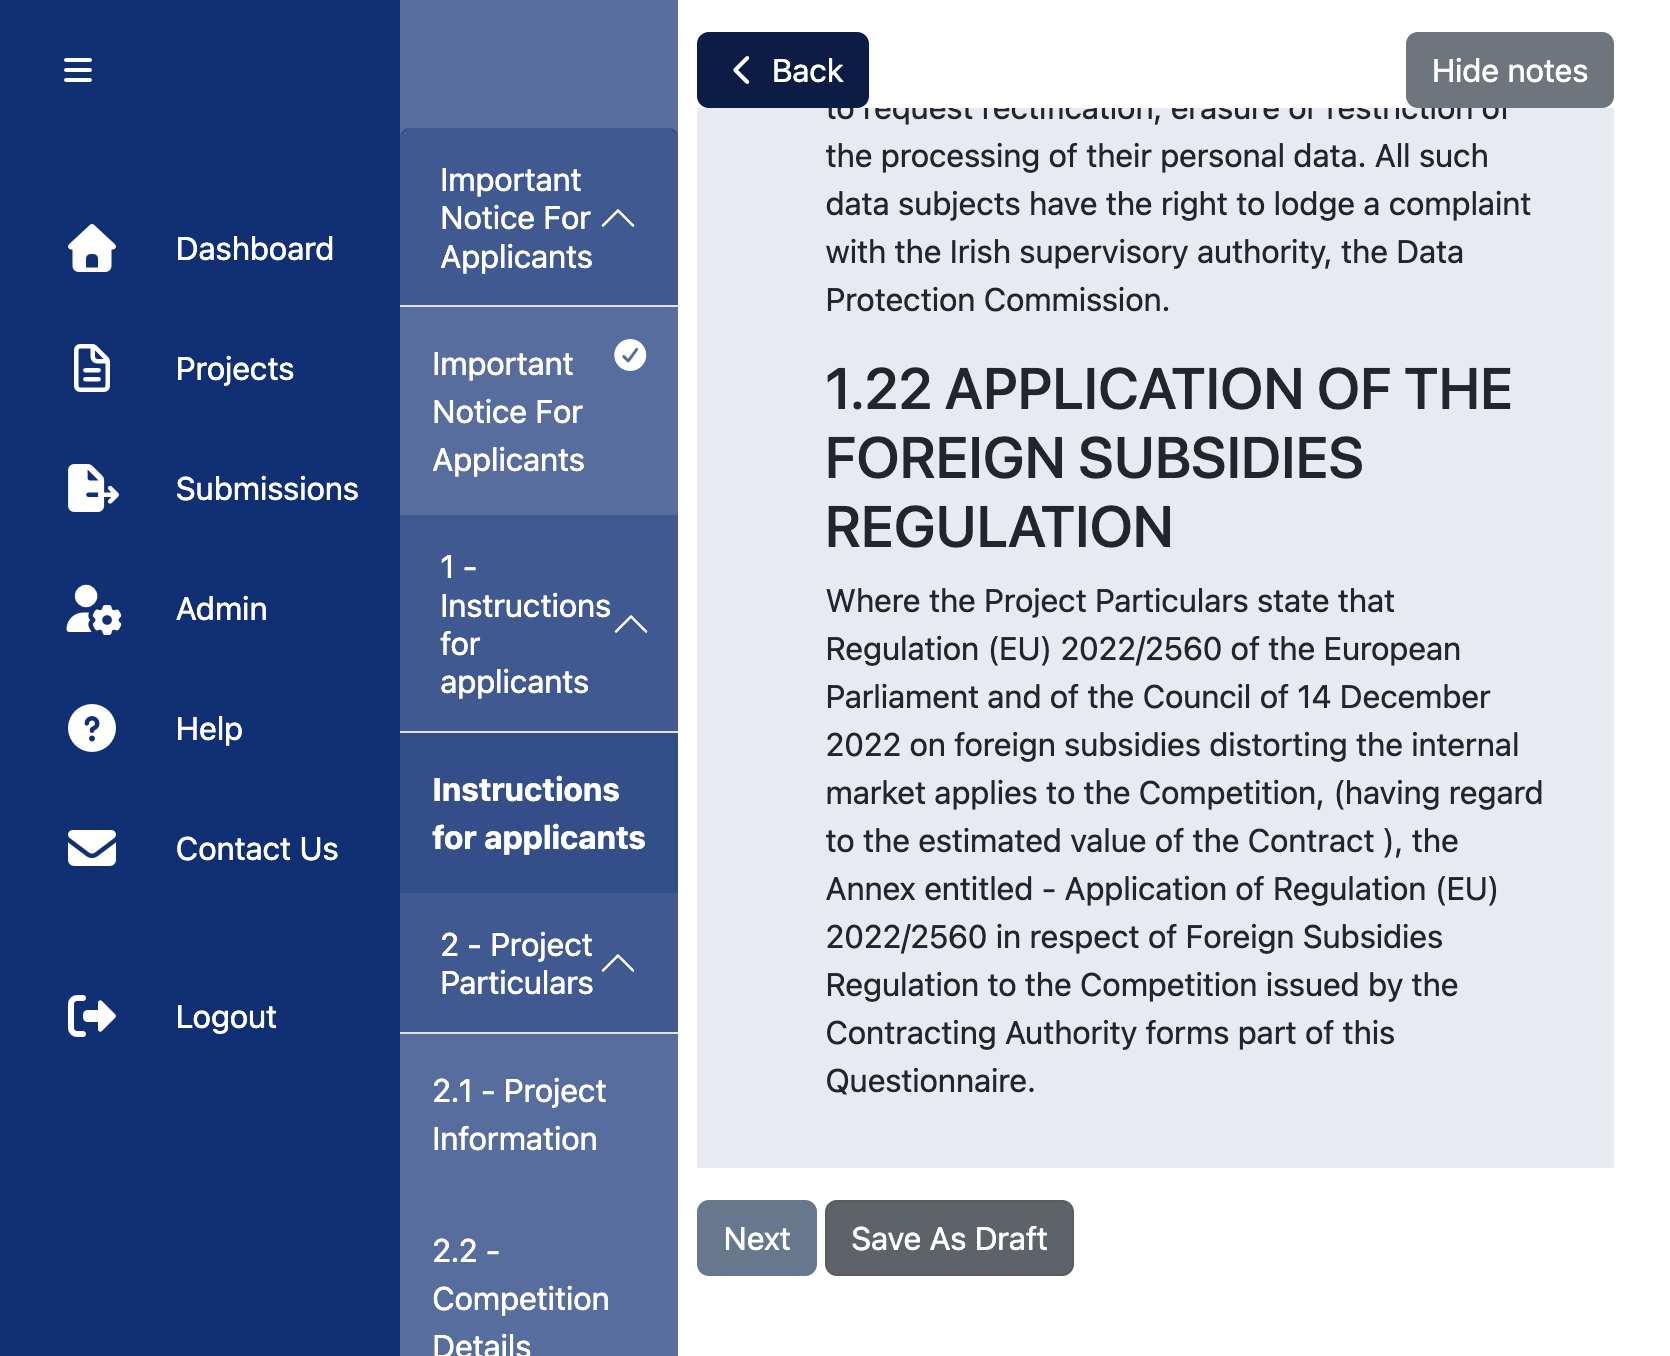The width and height of the screenshot is (1670, 1356).
Task: Select the Help label in sidebar
Action: (209, 728)
